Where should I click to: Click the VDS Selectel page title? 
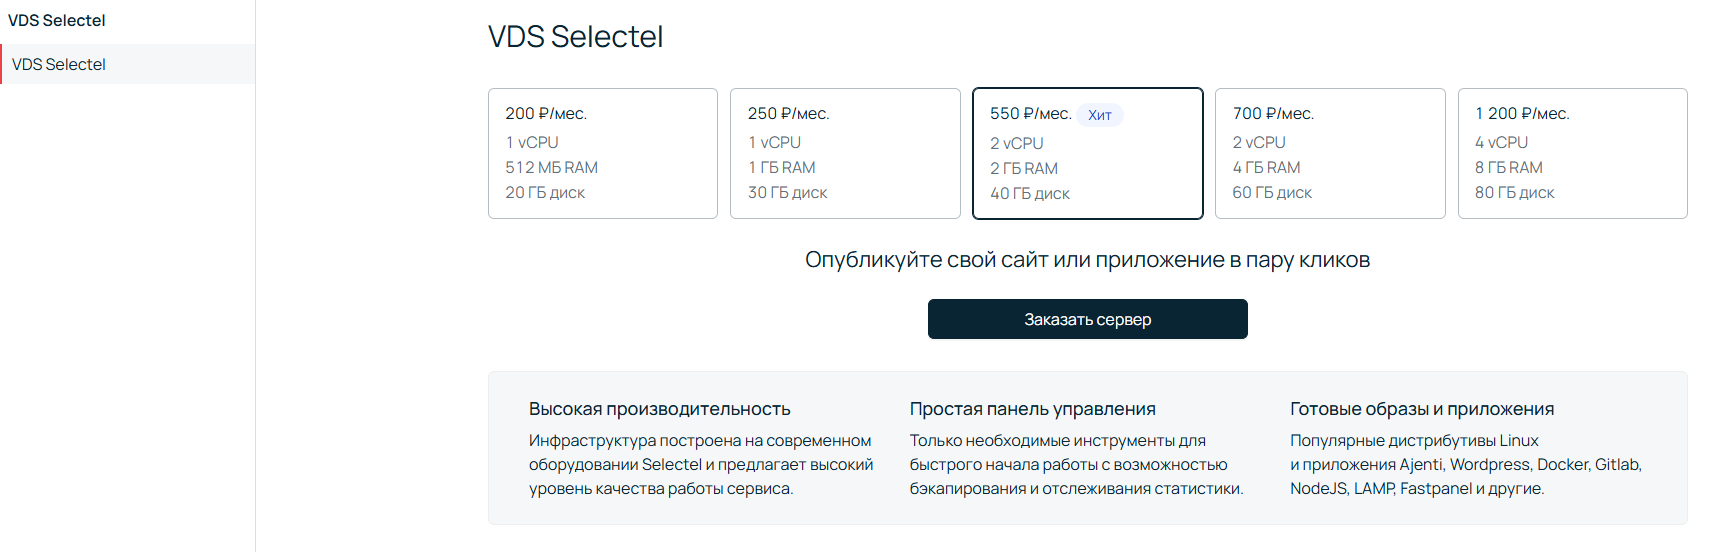pyautogui.click(x=575, y=36)
